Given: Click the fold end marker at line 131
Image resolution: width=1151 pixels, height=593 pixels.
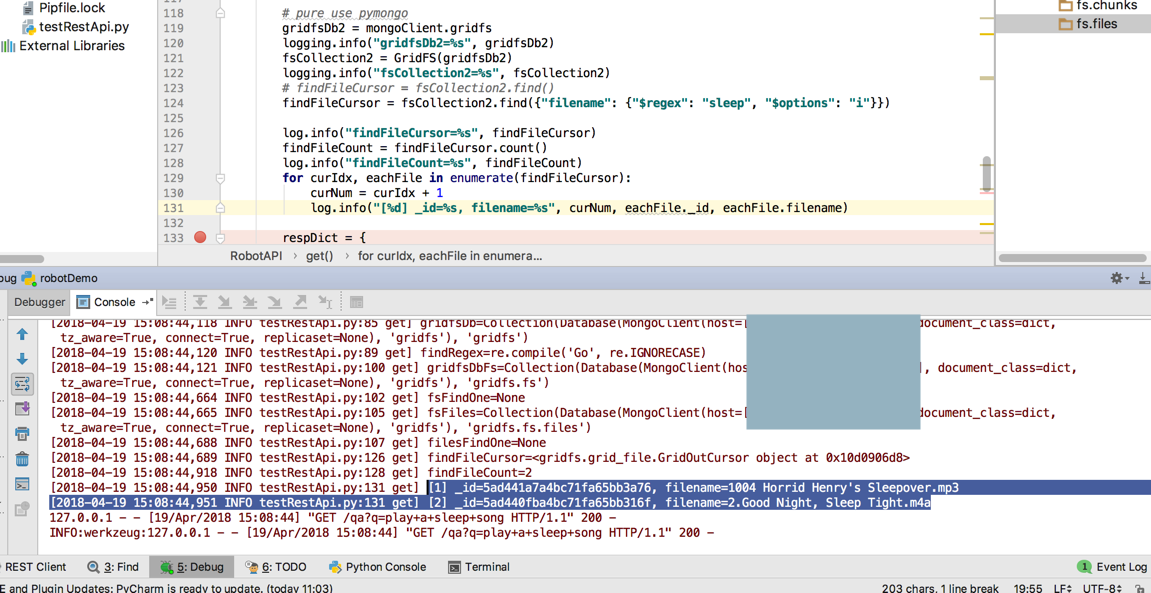Looking at the screenshot, I should tap(219, 208).
